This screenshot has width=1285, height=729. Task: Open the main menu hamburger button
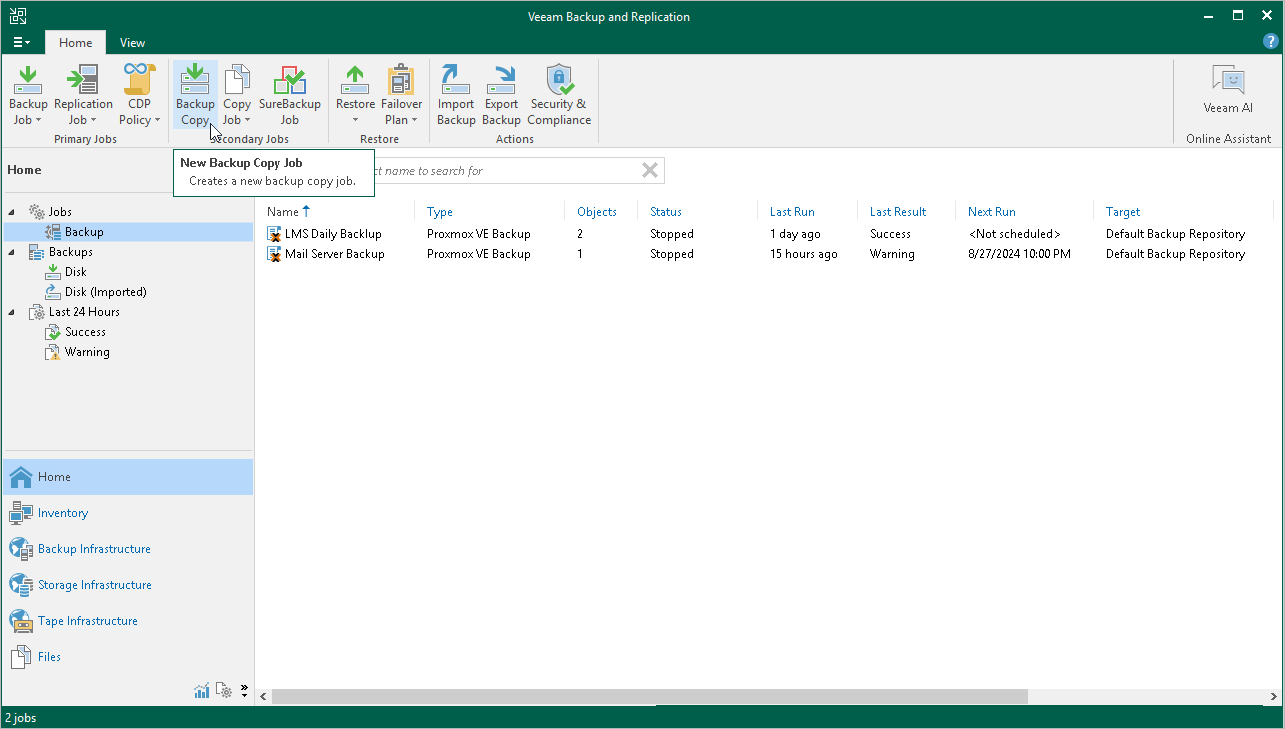coord(22,43)
